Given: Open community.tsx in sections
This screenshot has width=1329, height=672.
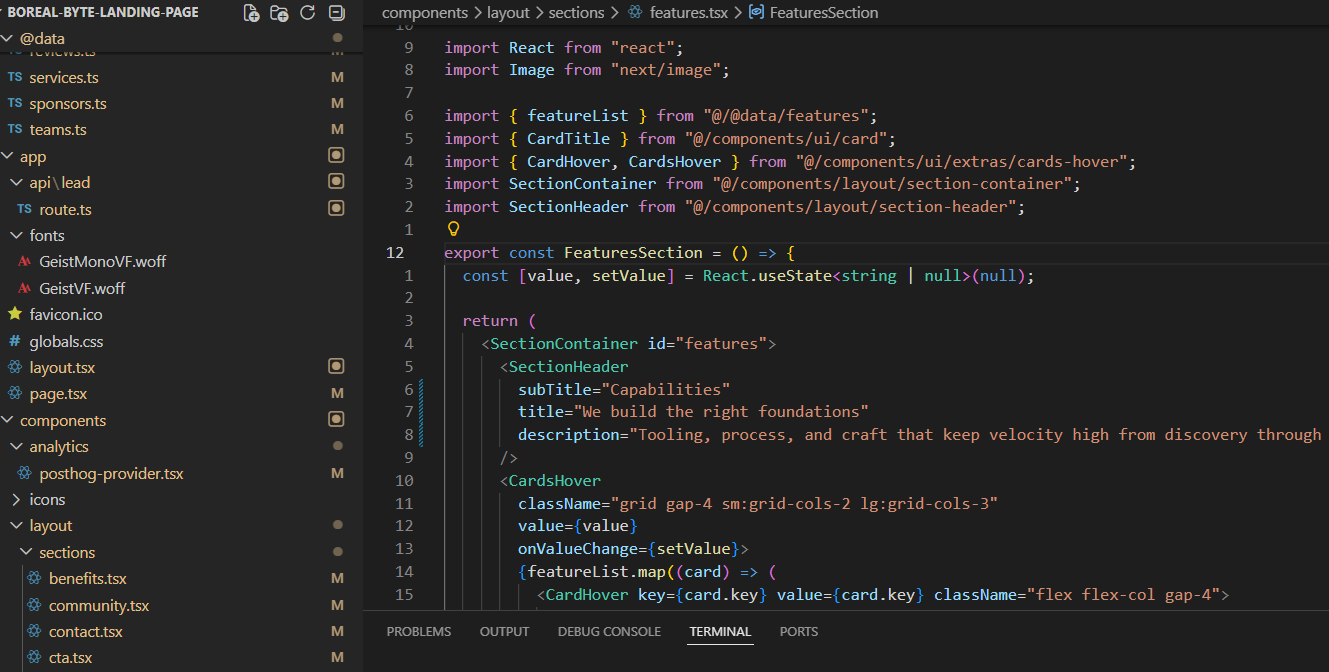Looking at the screenshot, I should pyautogui.click(x=99, y=606).
